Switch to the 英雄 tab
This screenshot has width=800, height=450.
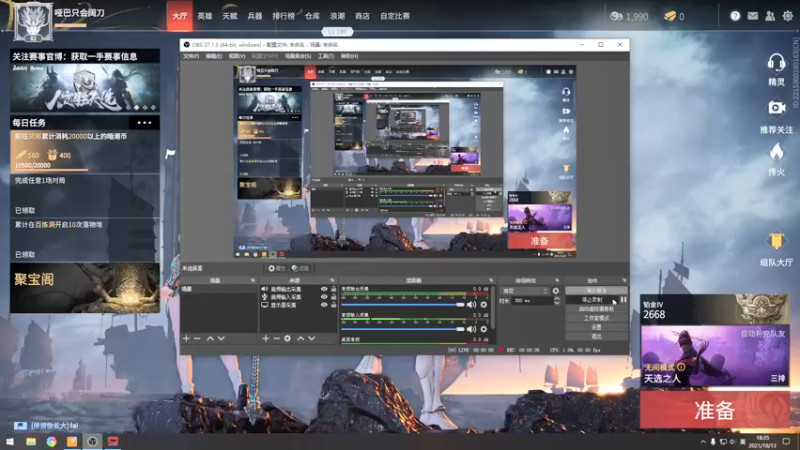pos(204,16)
